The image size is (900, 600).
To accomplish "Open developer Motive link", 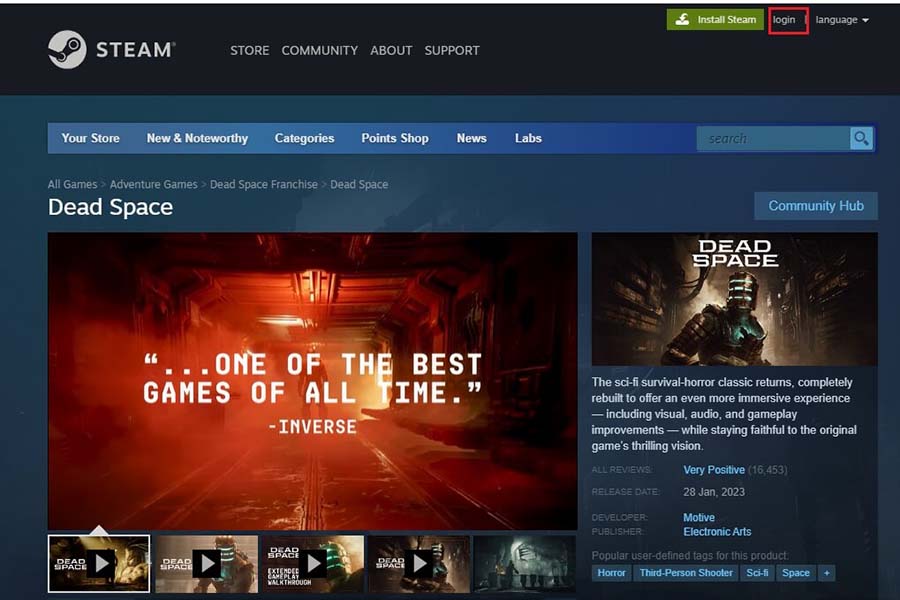I will pos(699,517).
